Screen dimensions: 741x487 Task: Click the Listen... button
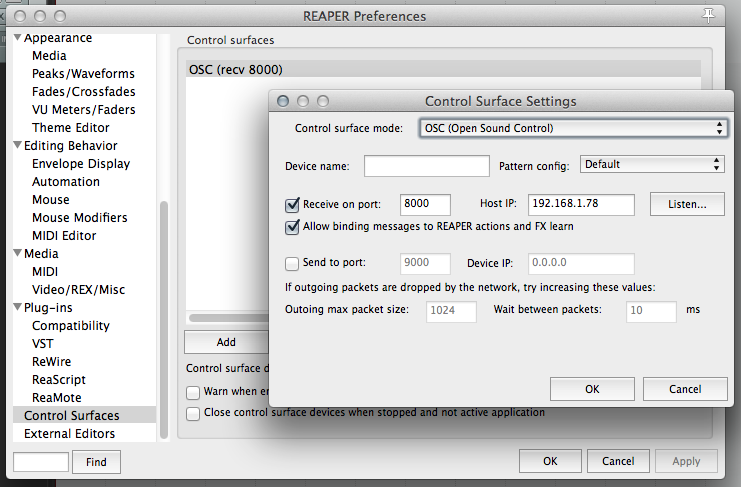pos(687,204)
